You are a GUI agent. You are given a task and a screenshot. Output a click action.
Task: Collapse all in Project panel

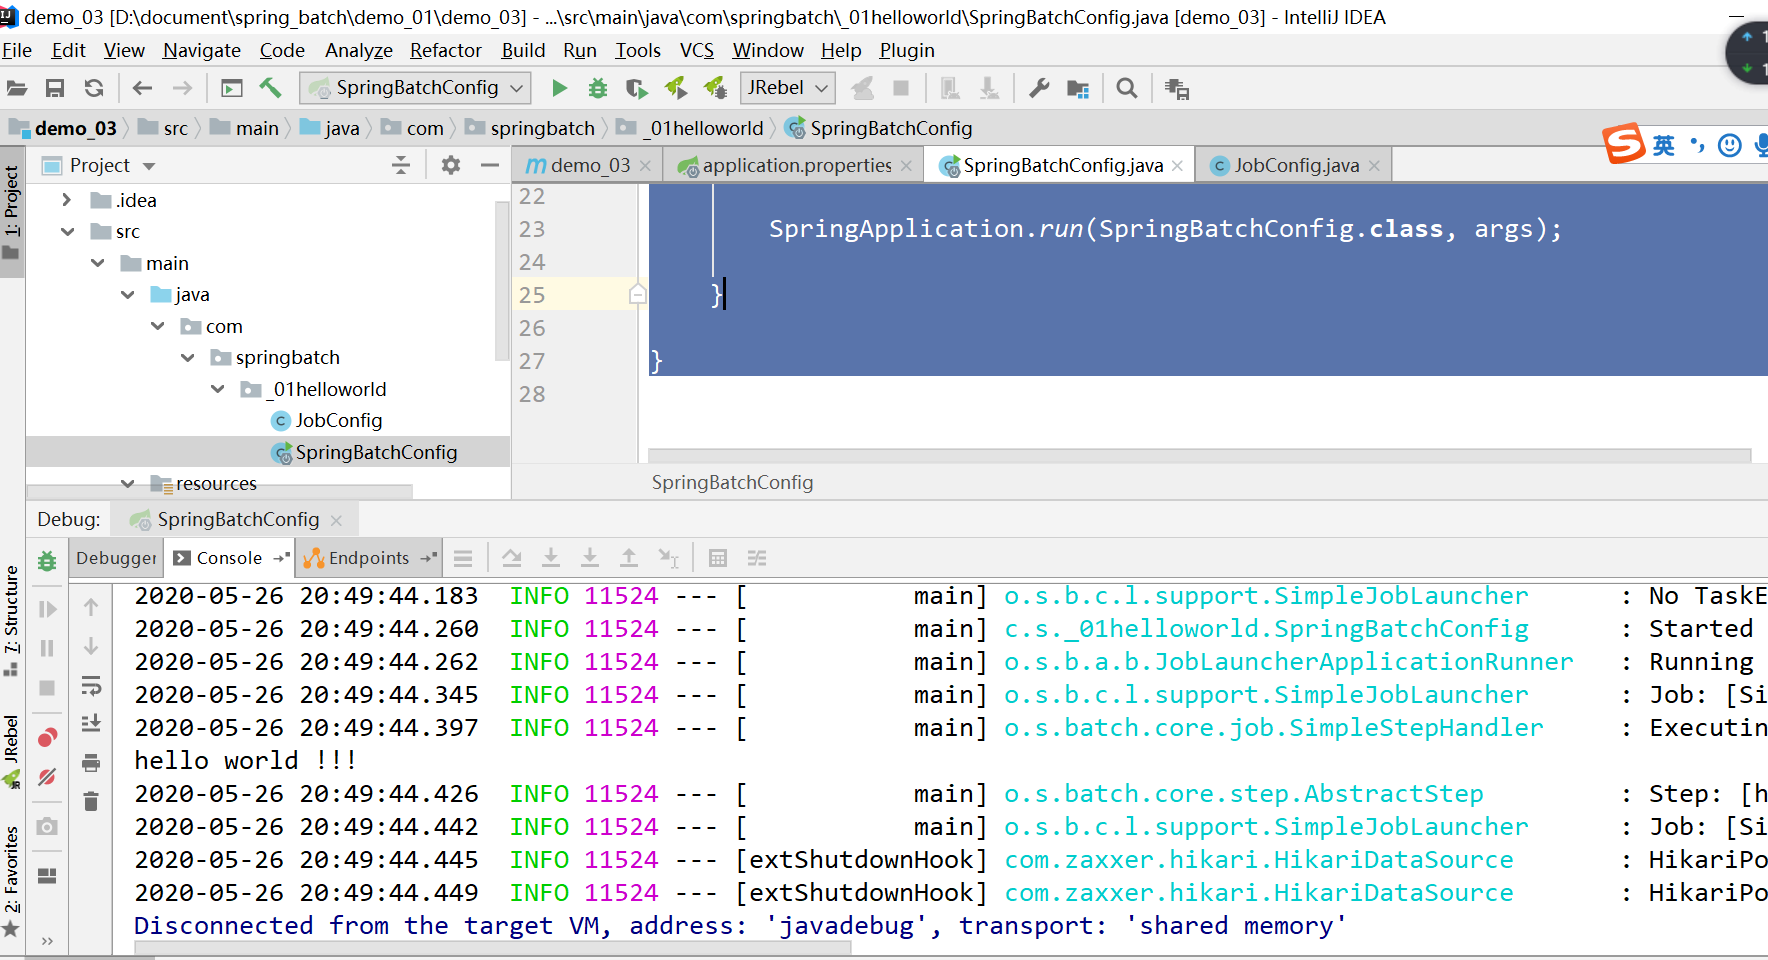tap(401, 165)
